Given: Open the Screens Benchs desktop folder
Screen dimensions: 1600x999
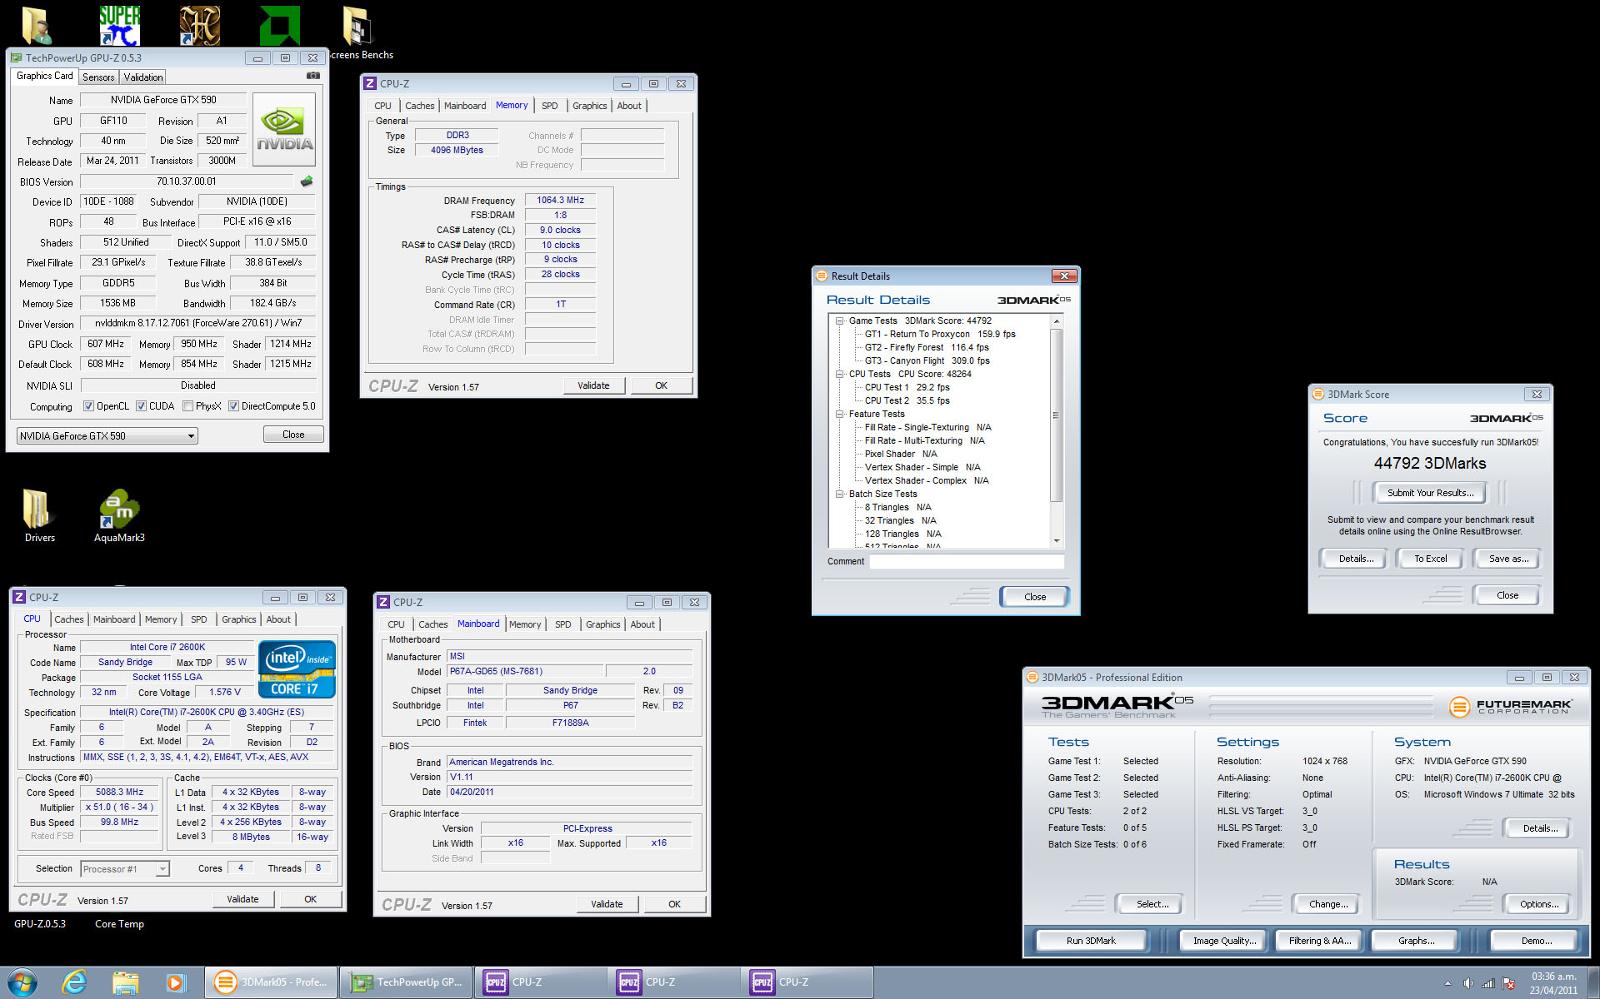Looking at the screenshot, I should point(357,33).
